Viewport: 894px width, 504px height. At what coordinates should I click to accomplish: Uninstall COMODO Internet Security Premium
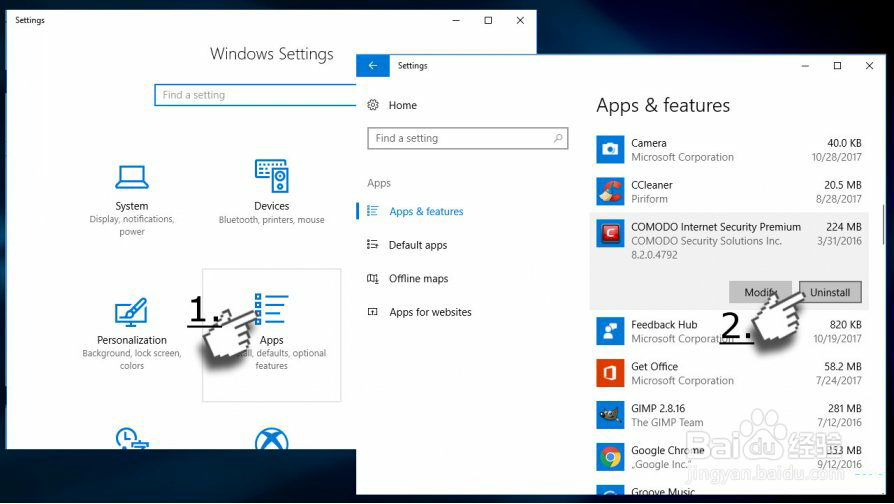[x=830, y=292]
